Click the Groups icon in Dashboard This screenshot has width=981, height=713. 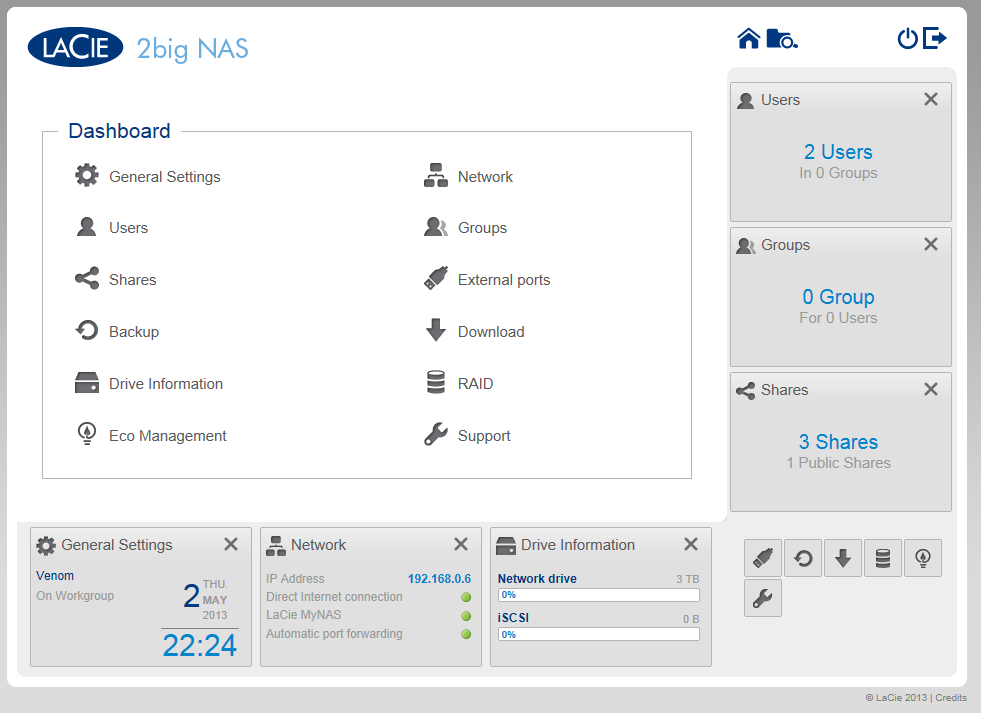(435, 227)
